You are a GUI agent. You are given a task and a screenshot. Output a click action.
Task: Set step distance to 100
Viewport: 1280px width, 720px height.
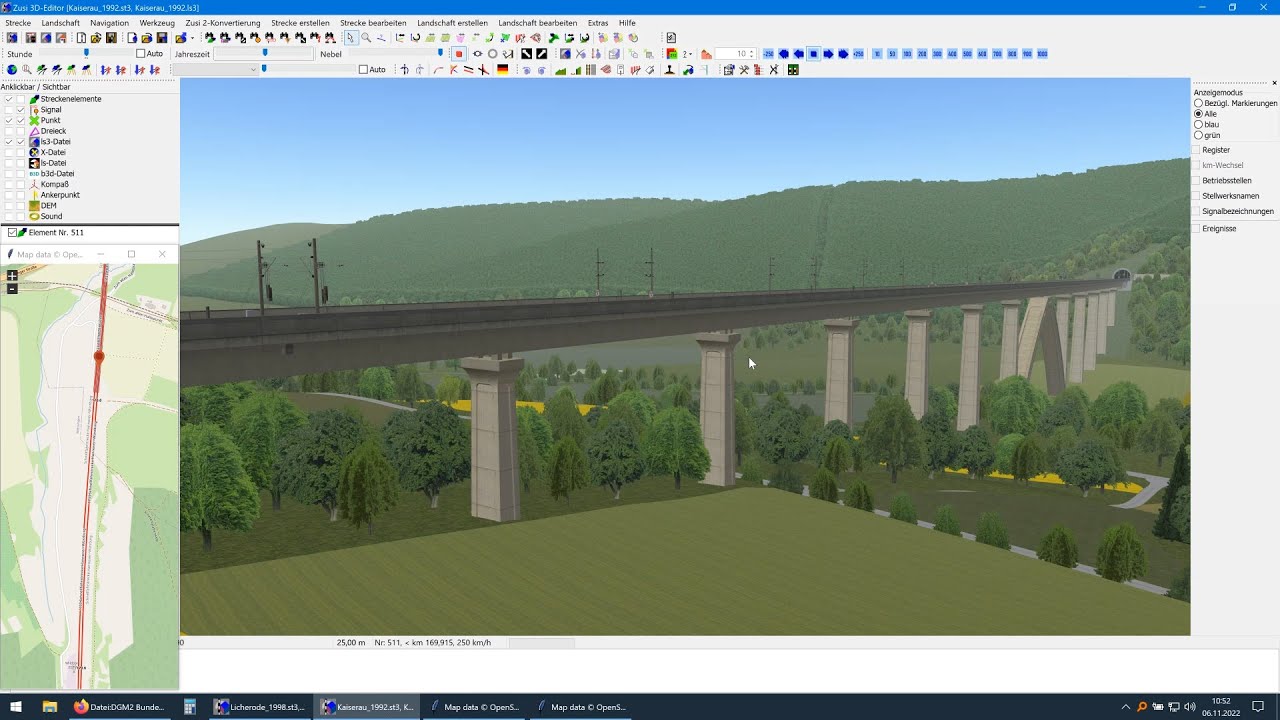[907, 54]
